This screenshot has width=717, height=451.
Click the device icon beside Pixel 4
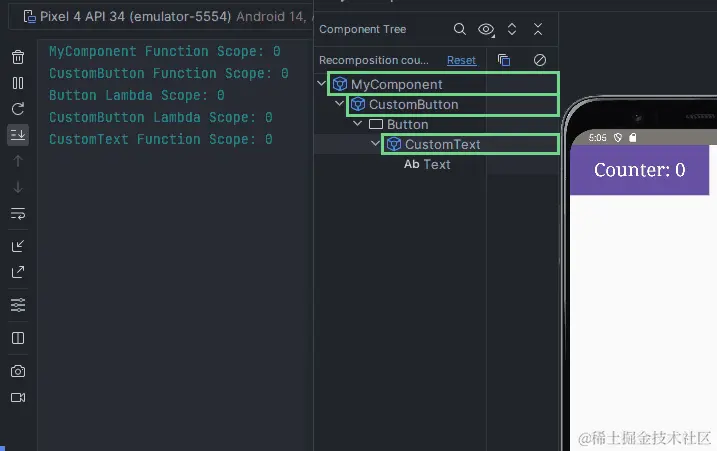coord(30,17)
